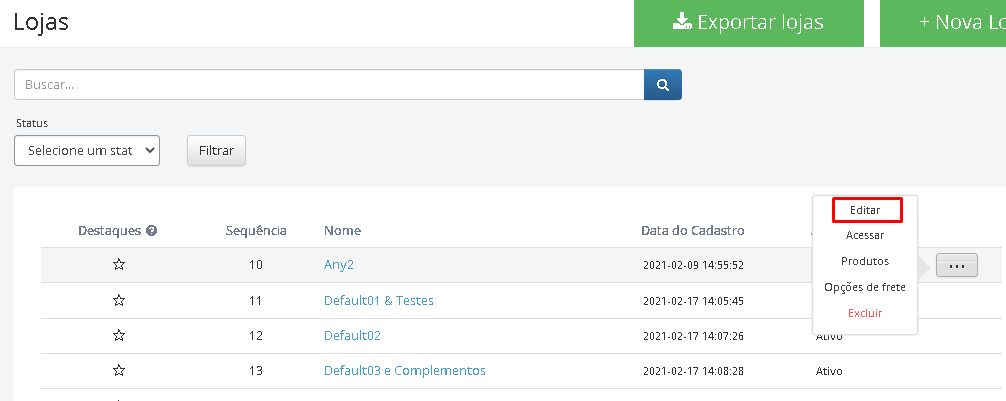Image resolution: width=1006 pixels, height=401 pixels.
Task: Click the sequence number 13
Action: pyautogui.click(x=255, y=371)
